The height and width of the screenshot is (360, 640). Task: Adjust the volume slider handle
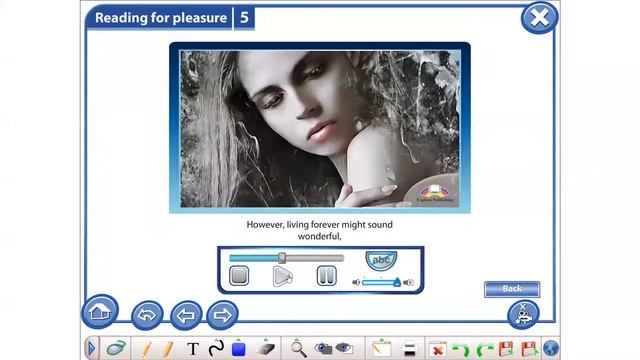click(x=397, y=282)
